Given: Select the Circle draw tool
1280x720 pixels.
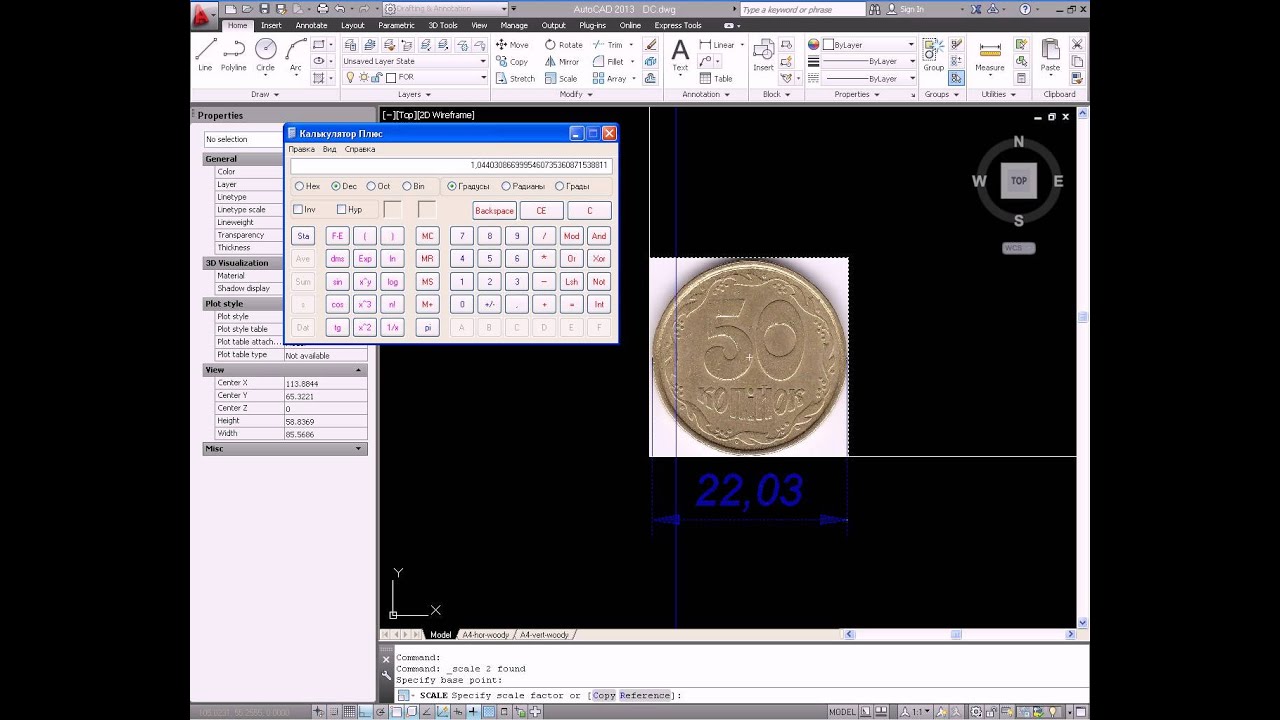Looking at the screenshot, I should coord(265,54).
